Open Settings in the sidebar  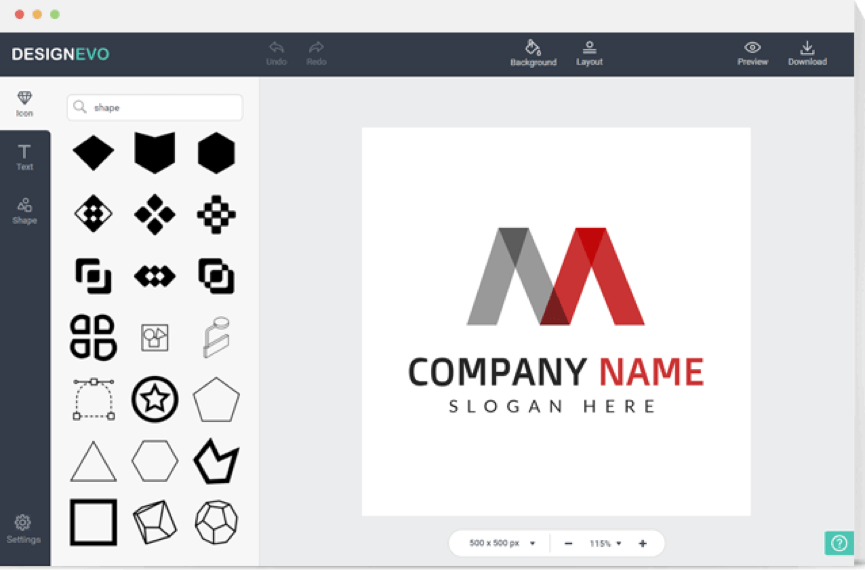(23, 529)
